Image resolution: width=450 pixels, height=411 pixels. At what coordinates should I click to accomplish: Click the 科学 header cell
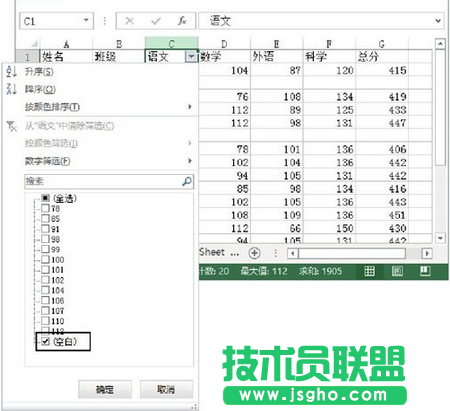coord(329,57)
